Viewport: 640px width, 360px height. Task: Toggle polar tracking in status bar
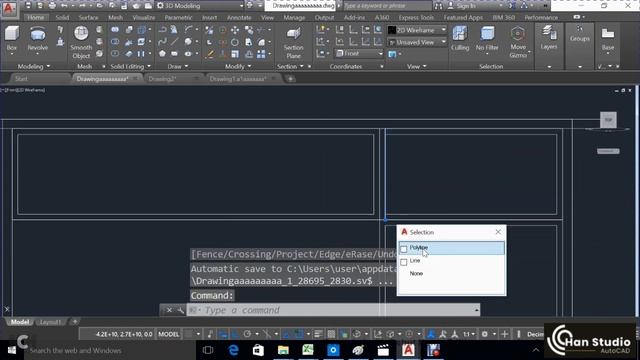tap(247, 334)
